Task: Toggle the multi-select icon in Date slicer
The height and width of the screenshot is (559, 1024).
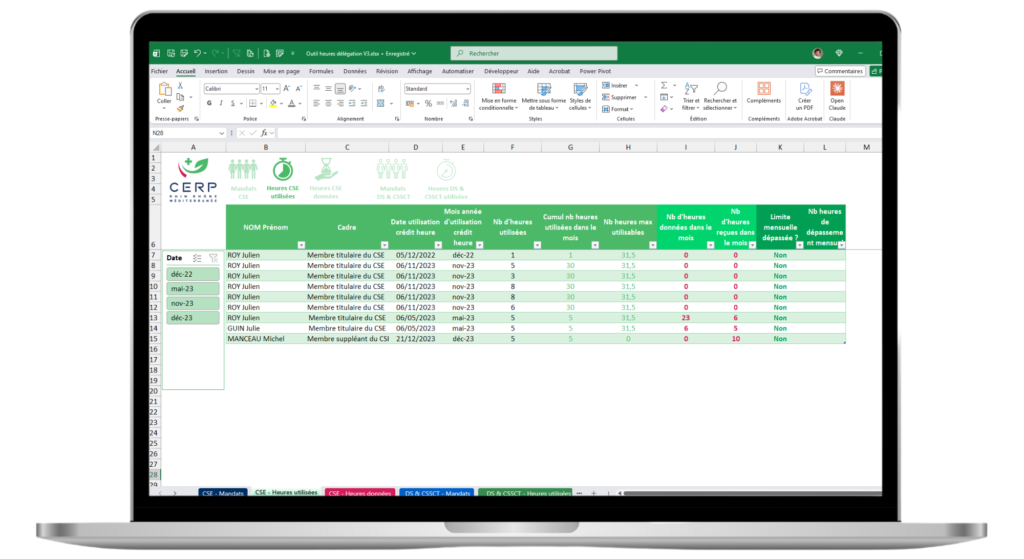Action: click(x=197, y=257)
